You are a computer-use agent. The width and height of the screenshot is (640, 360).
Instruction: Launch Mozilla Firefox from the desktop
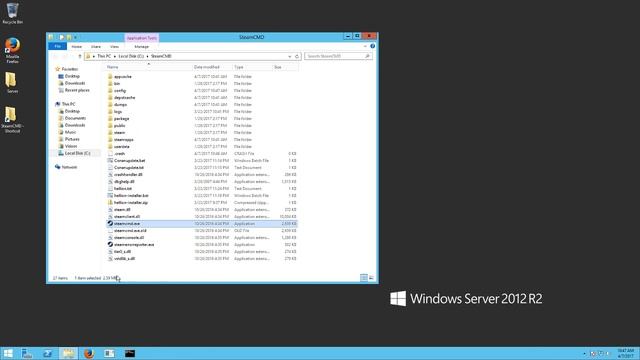click(x=12, y=50)
